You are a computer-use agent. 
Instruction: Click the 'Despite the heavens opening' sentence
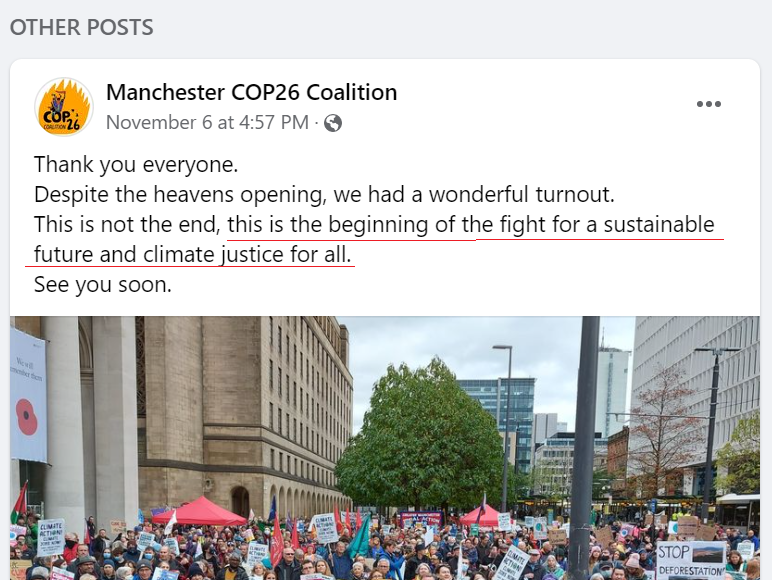click(x=324, y=194)
